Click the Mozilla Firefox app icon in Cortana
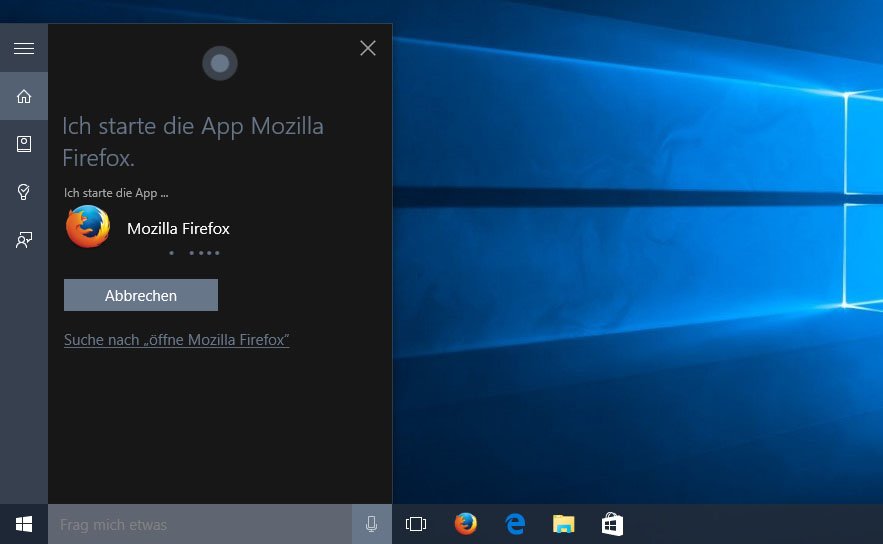The width and height of the screenshot is (883, 544). pyautogui.click(x=88, y=227)
